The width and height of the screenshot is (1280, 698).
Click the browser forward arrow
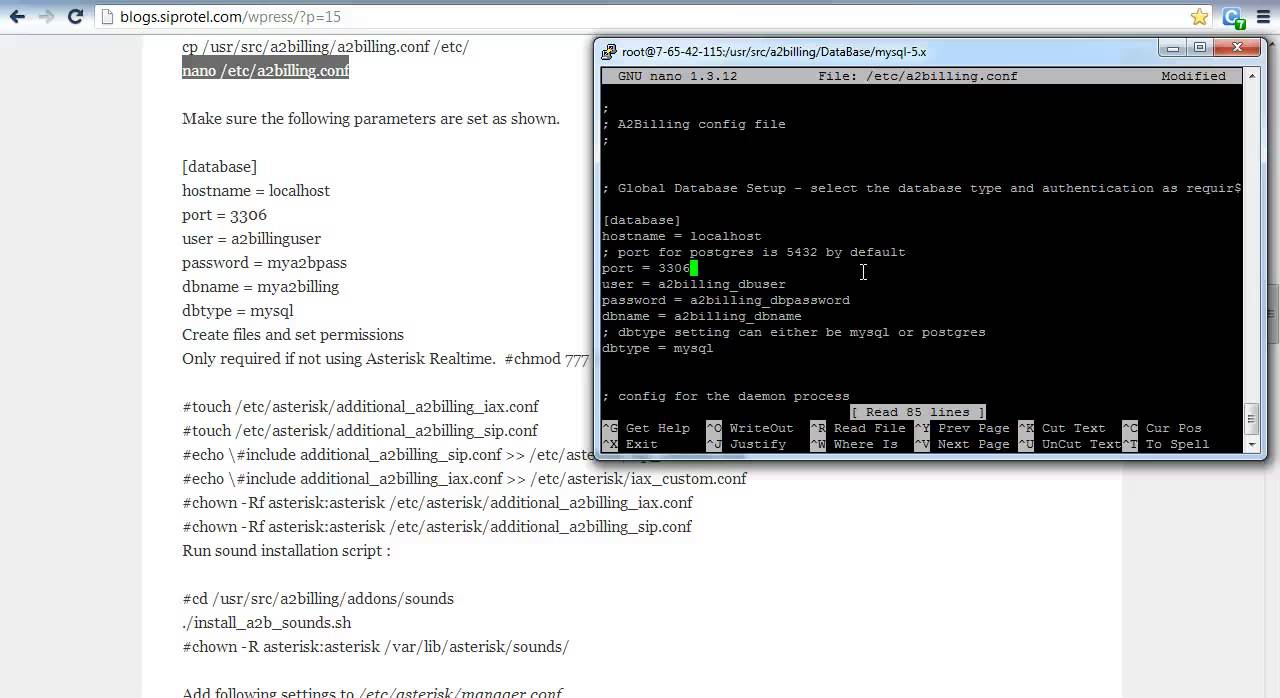point(46,17)
